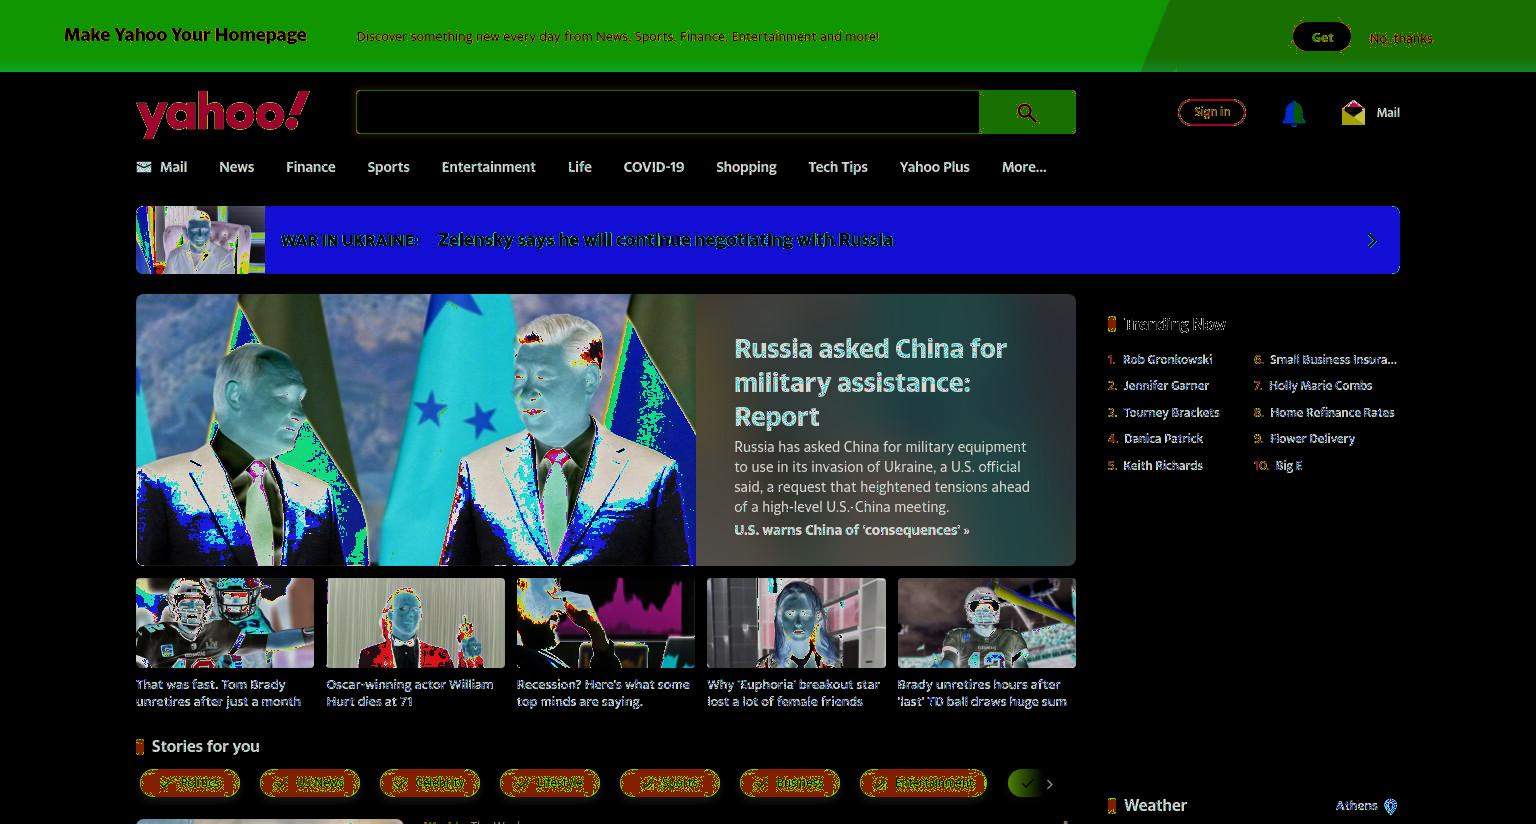Screen dimensions: 1536x824
Task: Click the Get button in homepage banner
Action: click(x=1322, y=37)
